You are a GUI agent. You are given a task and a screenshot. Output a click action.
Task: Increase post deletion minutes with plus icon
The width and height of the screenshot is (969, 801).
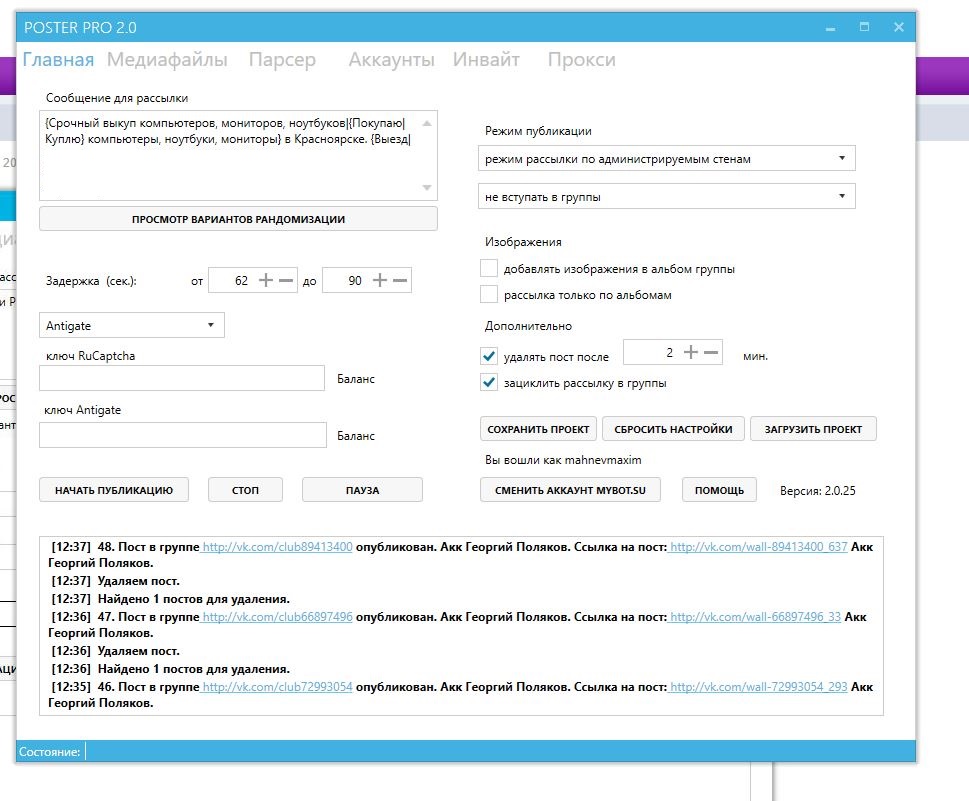tap(691, 352)
